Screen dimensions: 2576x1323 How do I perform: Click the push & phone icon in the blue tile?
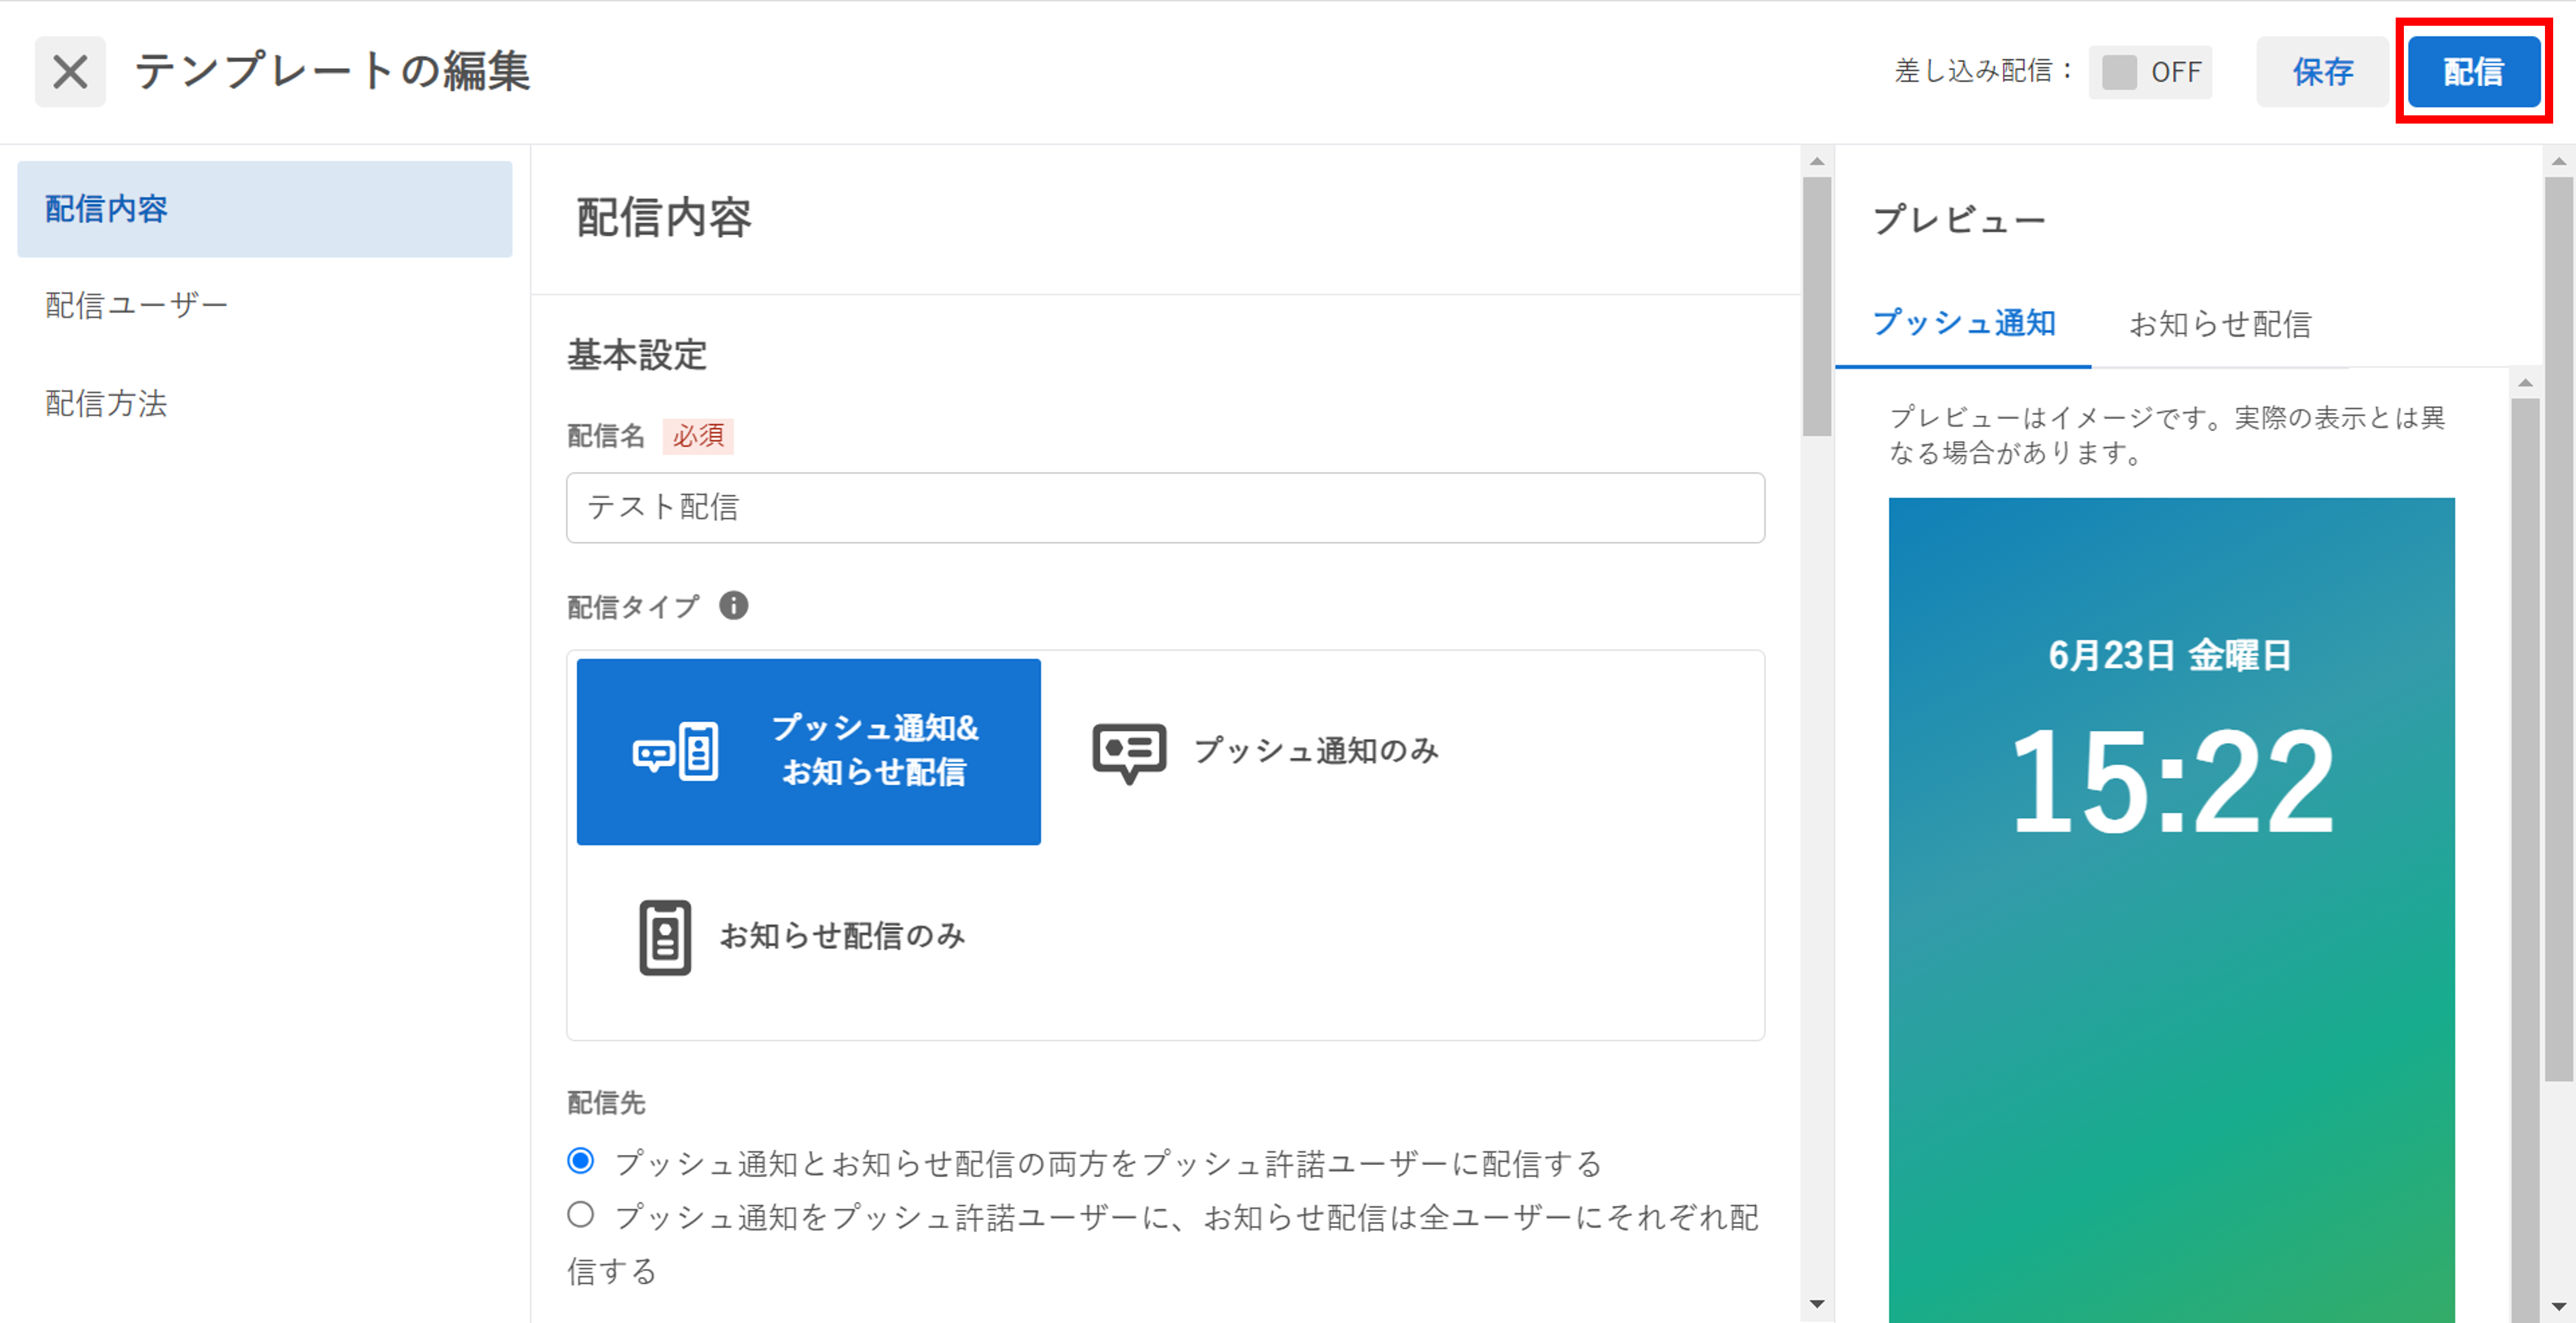tap(676, 751)
